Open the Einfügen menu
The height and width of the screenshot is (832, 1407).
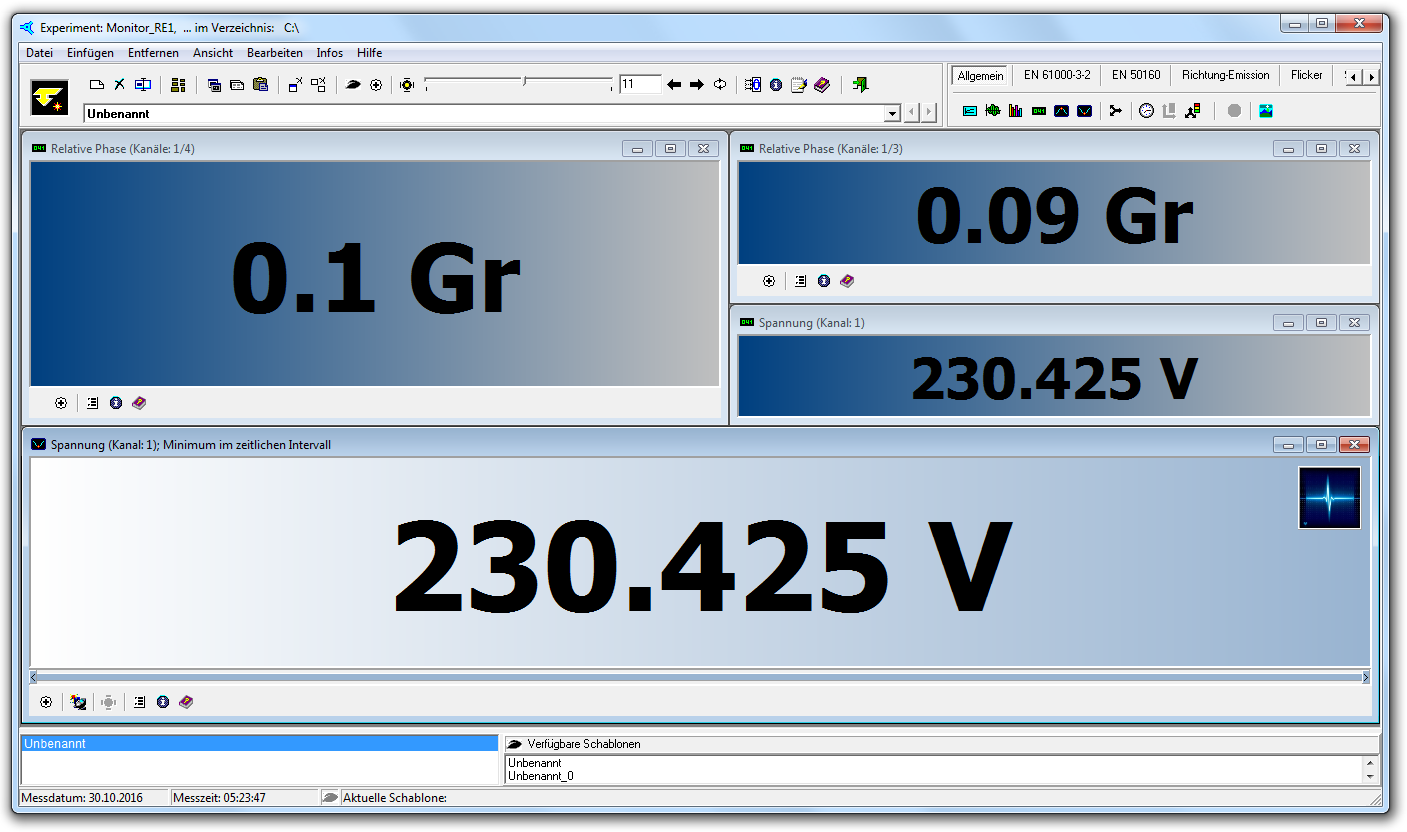(x=90, y=53)
